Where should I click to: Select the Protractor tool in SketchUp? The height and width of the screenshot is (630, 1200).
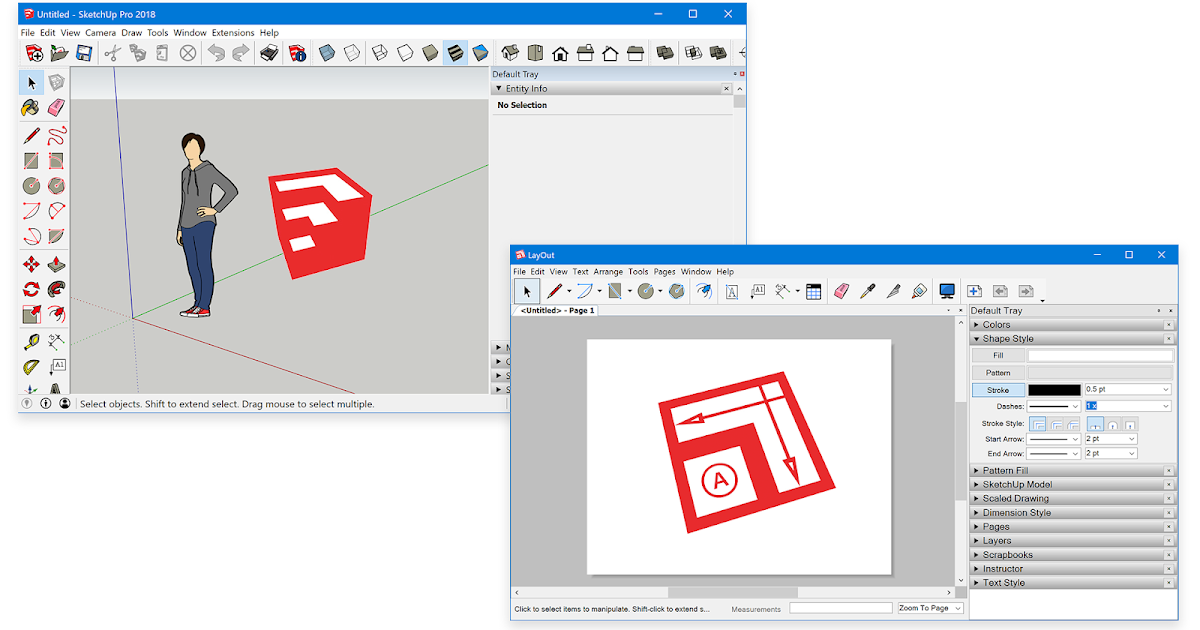32,367
